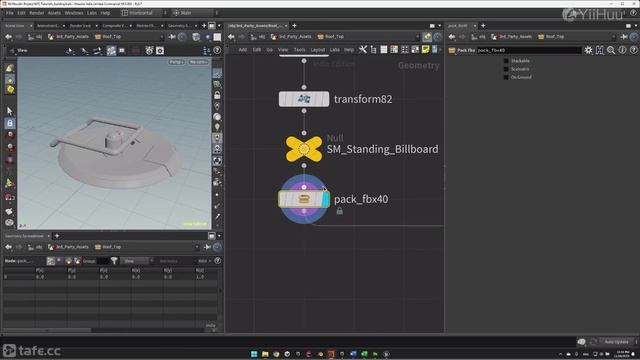Open parameter pane help icon
Screen dimensions: 640x360
click(x=633, y=50)
